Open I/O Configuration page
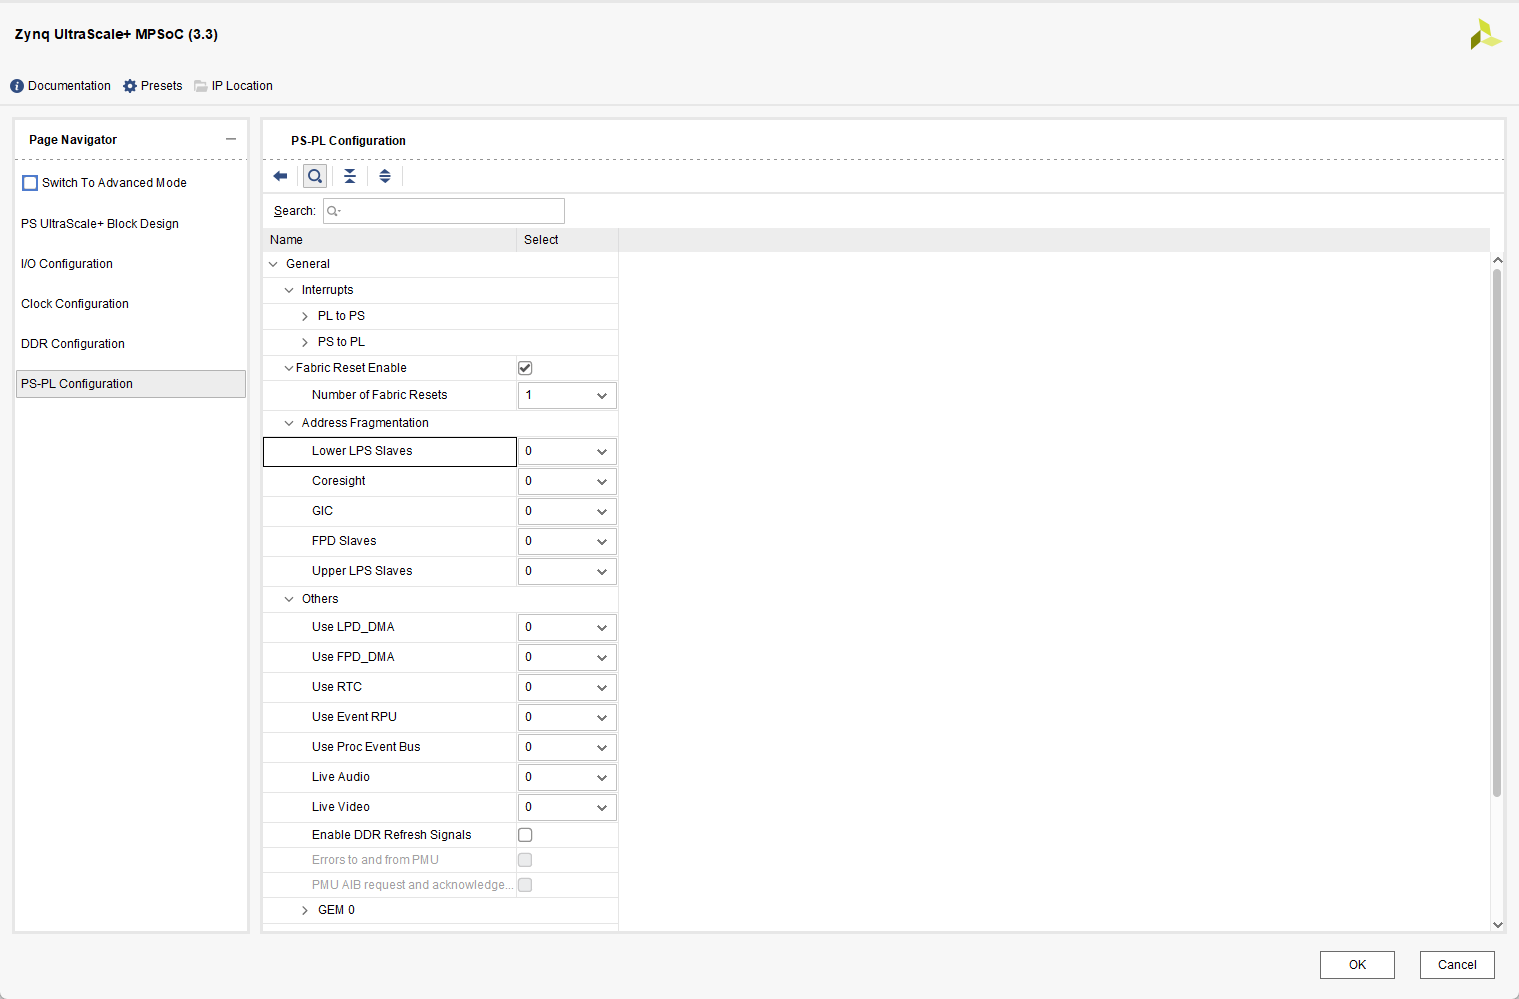The image size is (1519, 999). pos(67,264)
